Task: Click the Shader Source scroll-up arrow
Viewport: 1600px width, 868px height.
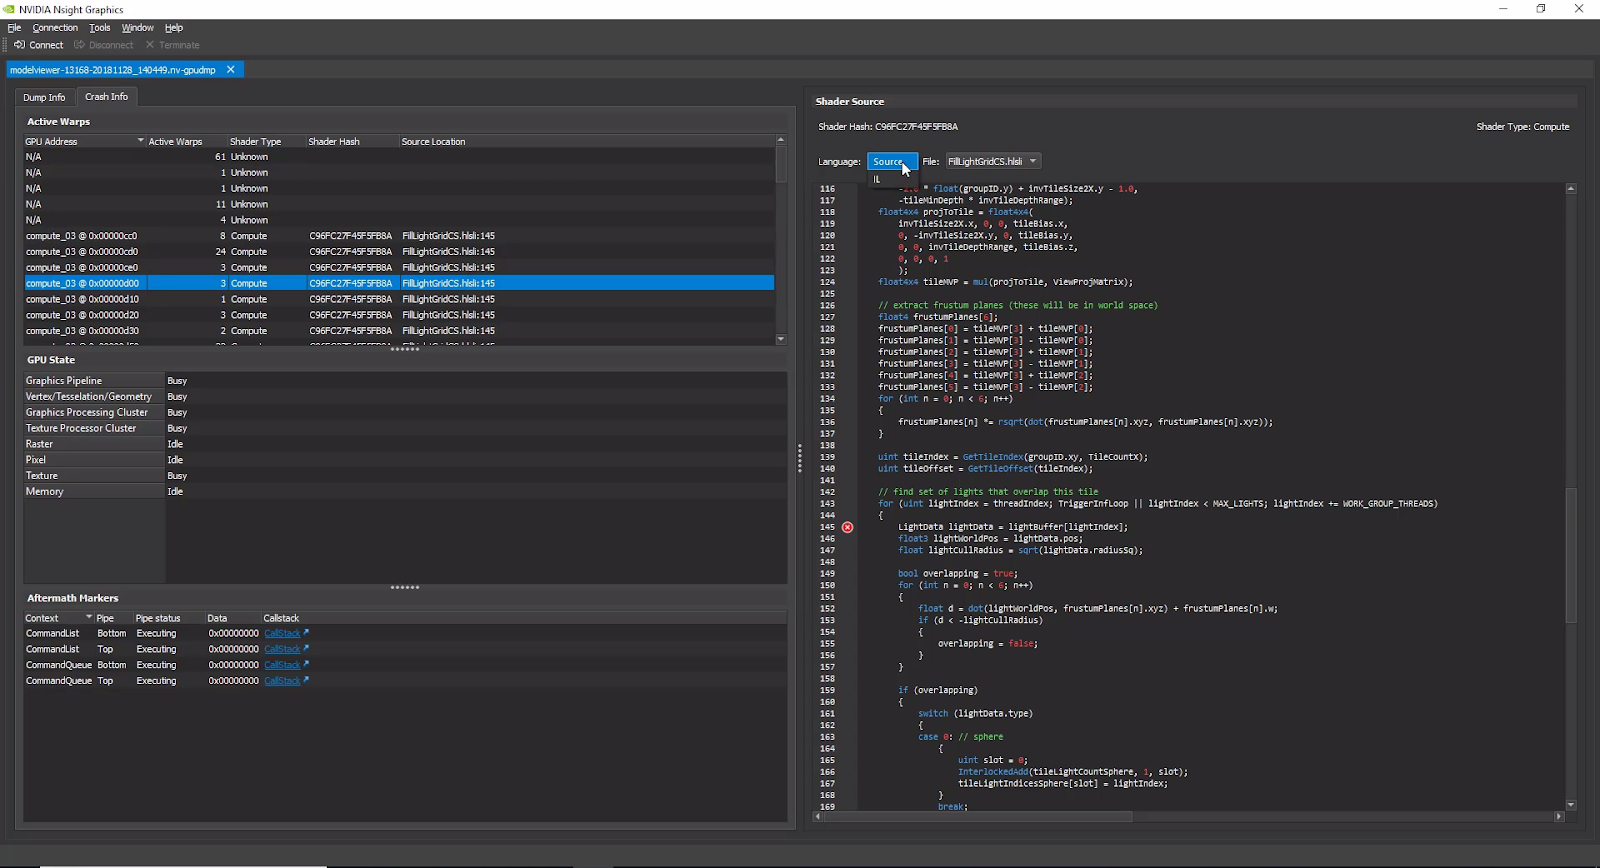Action: coord(1571,188)
